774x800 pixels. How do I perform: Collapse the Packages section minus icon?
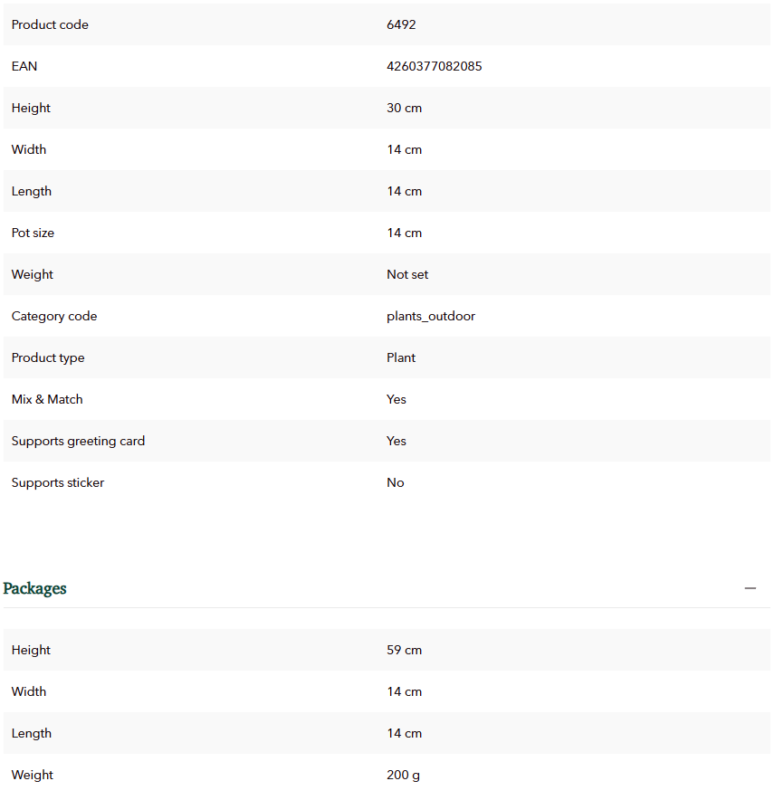click(750, 588)
